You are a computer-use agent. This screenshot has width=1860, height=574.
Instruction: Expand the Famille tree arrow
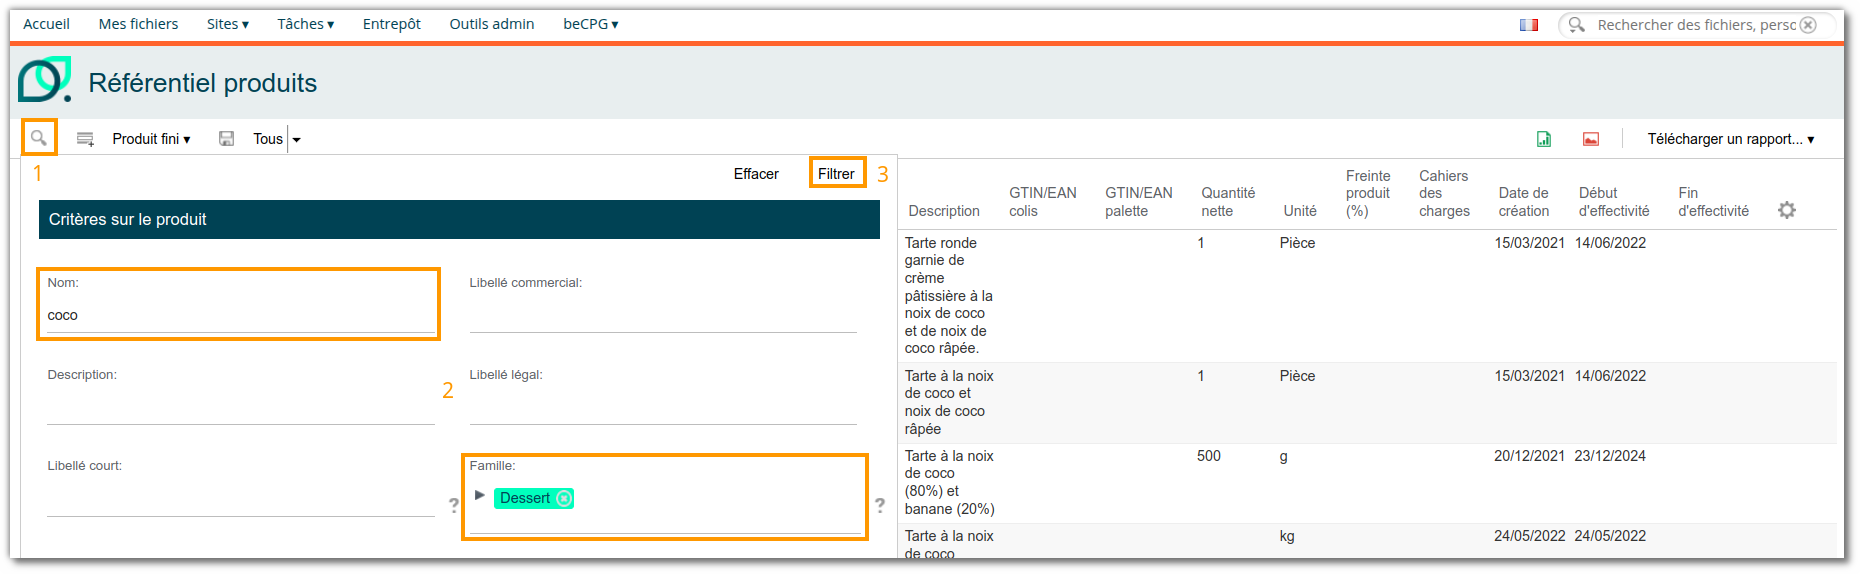[x=480, y=496]
